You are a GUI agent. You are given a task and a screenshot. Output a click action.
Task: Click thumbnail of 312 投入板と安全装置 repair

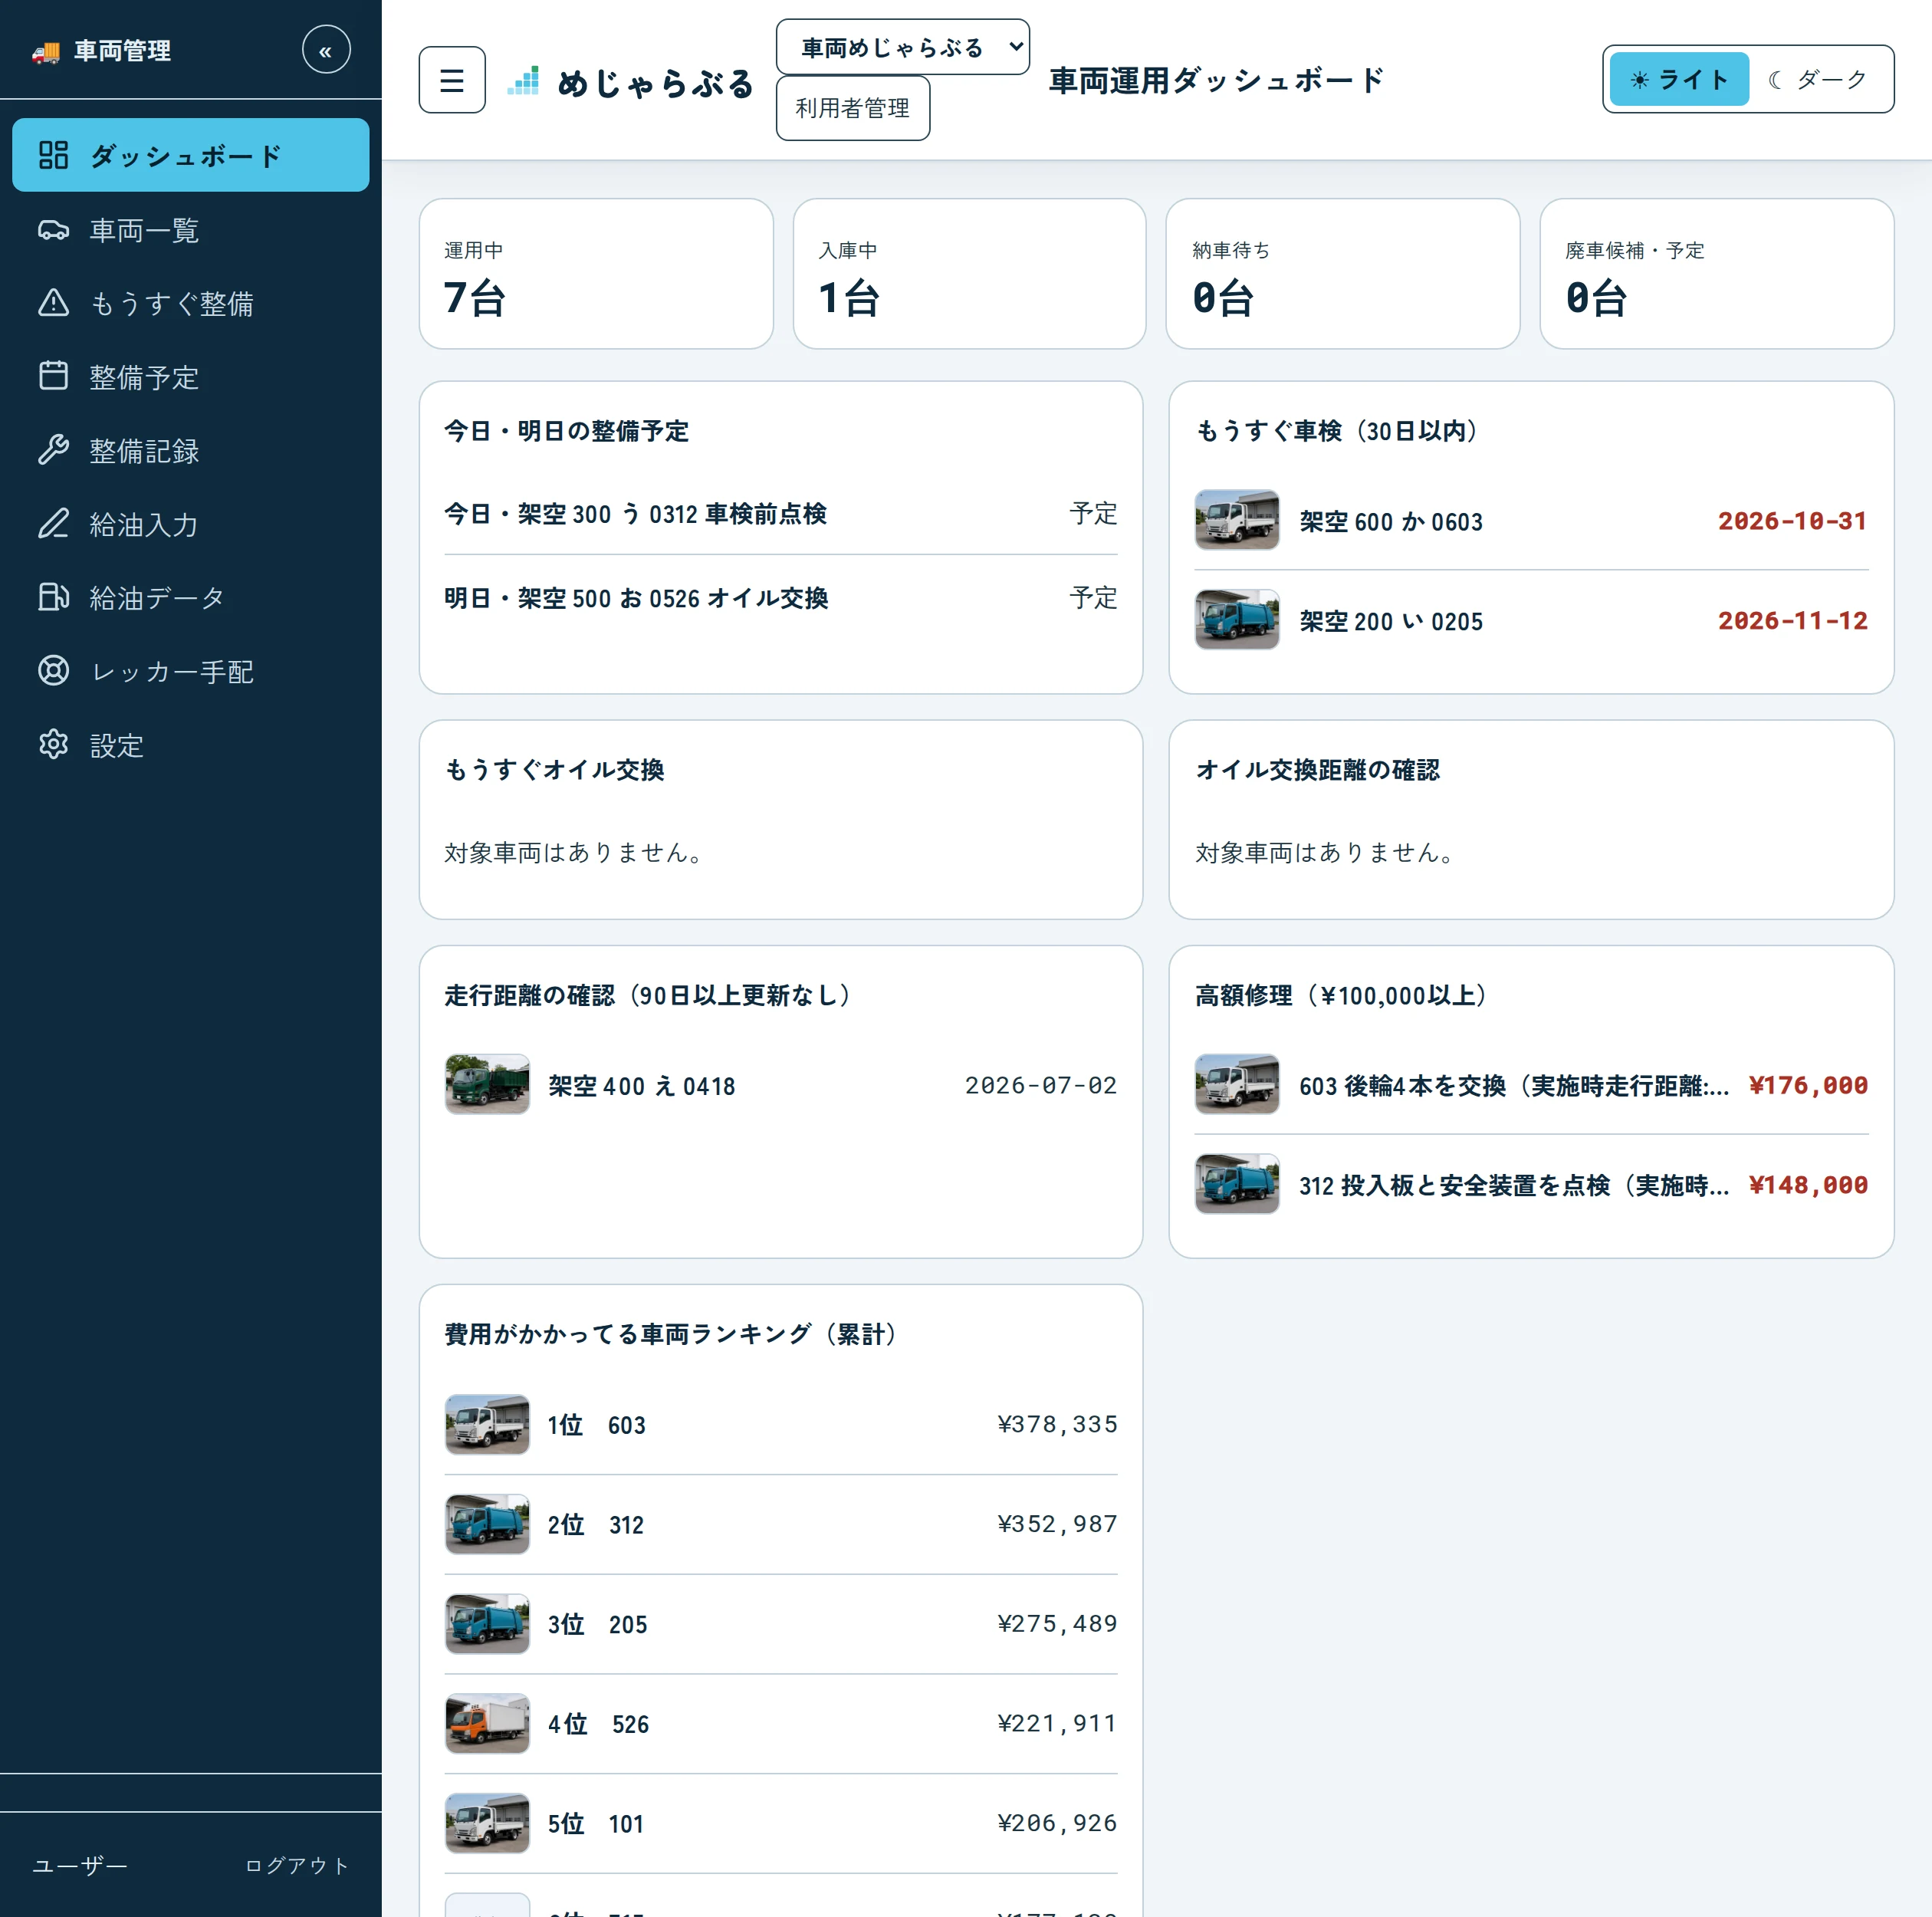[1237, 1184]
